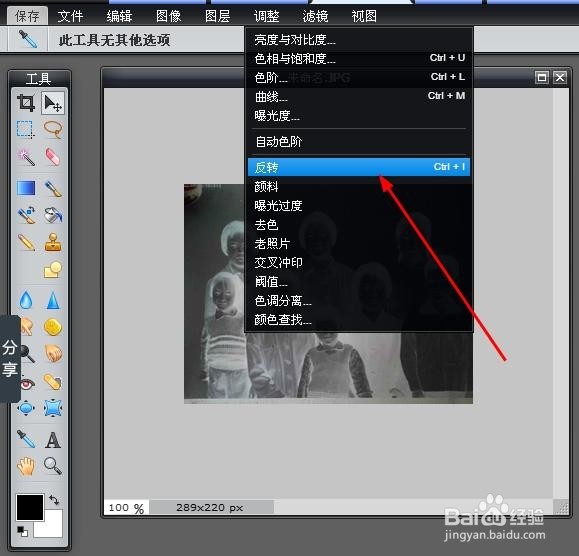Select the Spot Heal bandage tool
579x556 pixels.
pos(53,382)
